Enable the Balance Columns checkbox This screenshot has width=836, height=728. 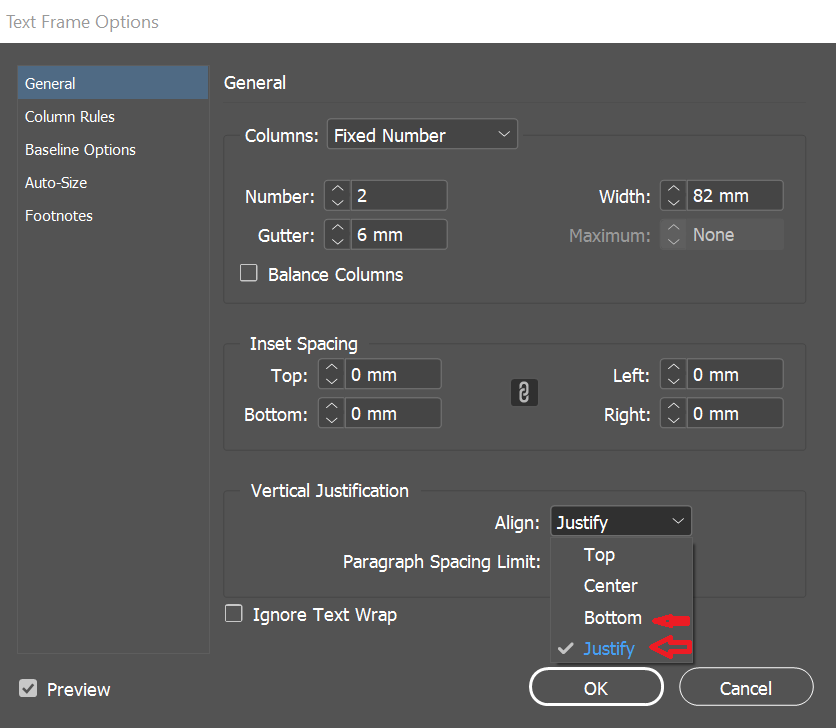coord(249,273)
